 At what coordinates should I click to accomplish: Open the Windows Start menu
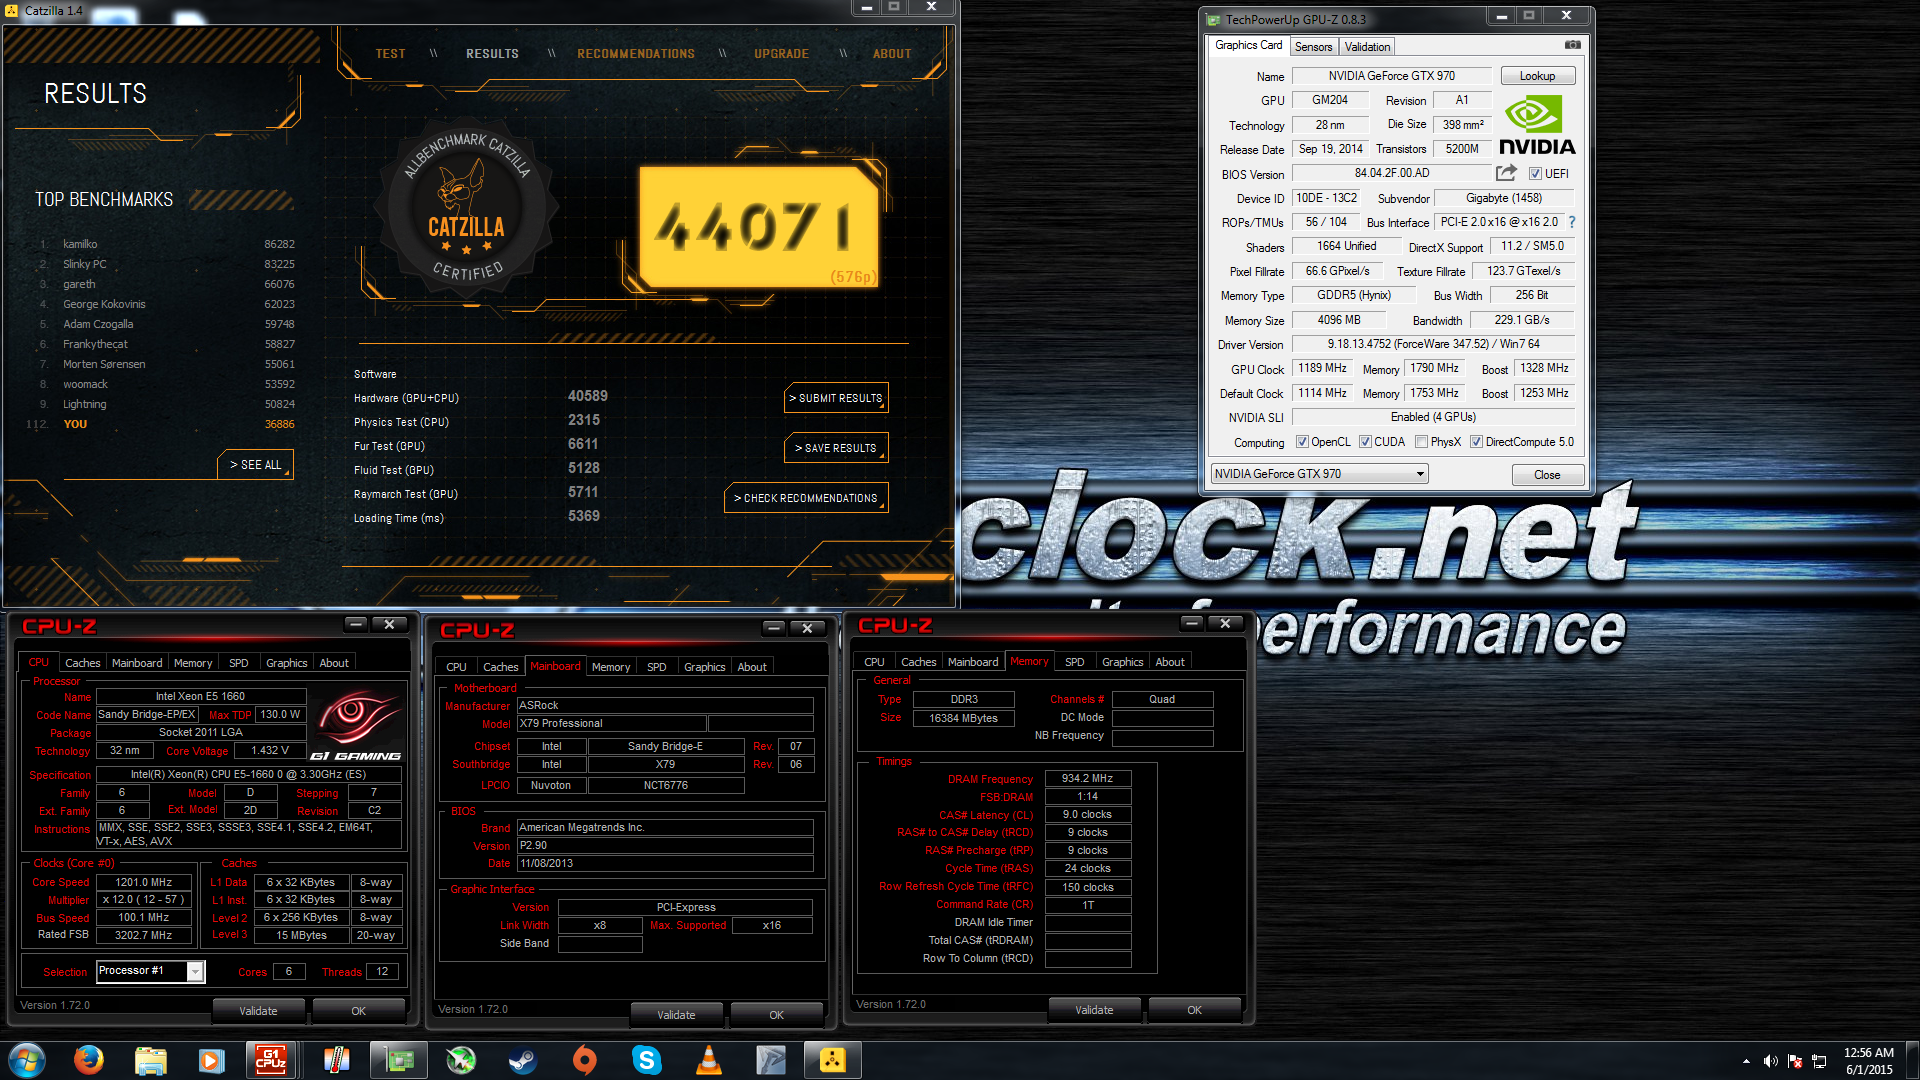(x=27, y=1060)
